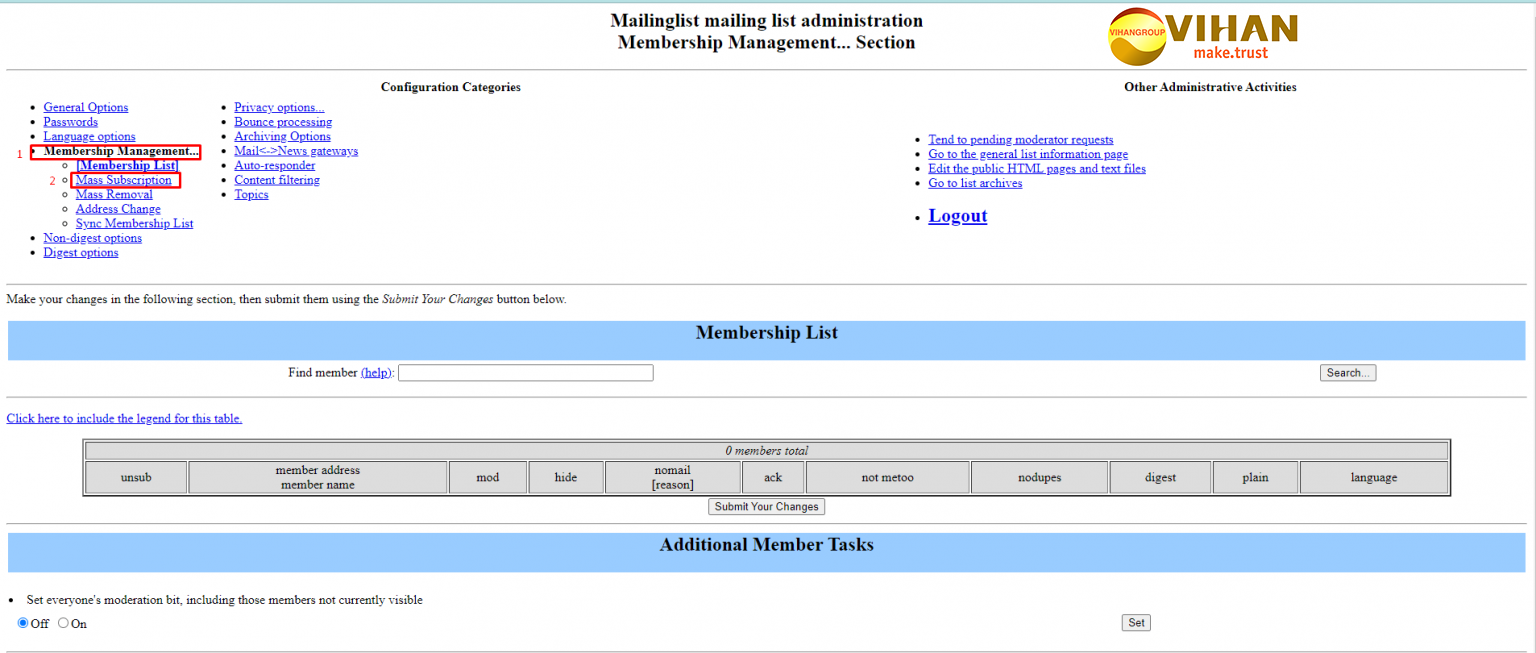The width and height of the screenshot is (1536, 653).
Task: Click the Logout link
Action: click(957, 216)
